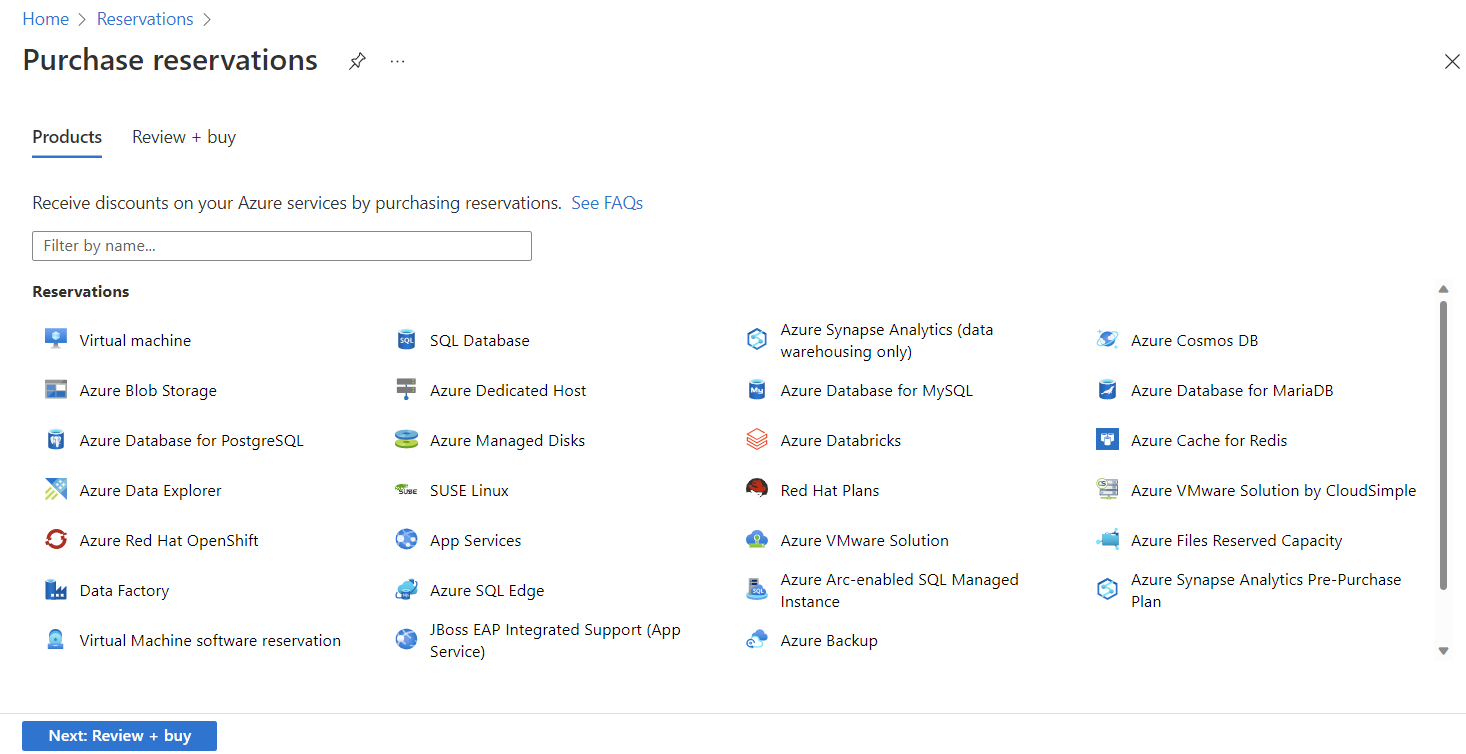Click the Azure Databricks icon
Viewport: 1466px width, 754px height.
pos(757,440)
